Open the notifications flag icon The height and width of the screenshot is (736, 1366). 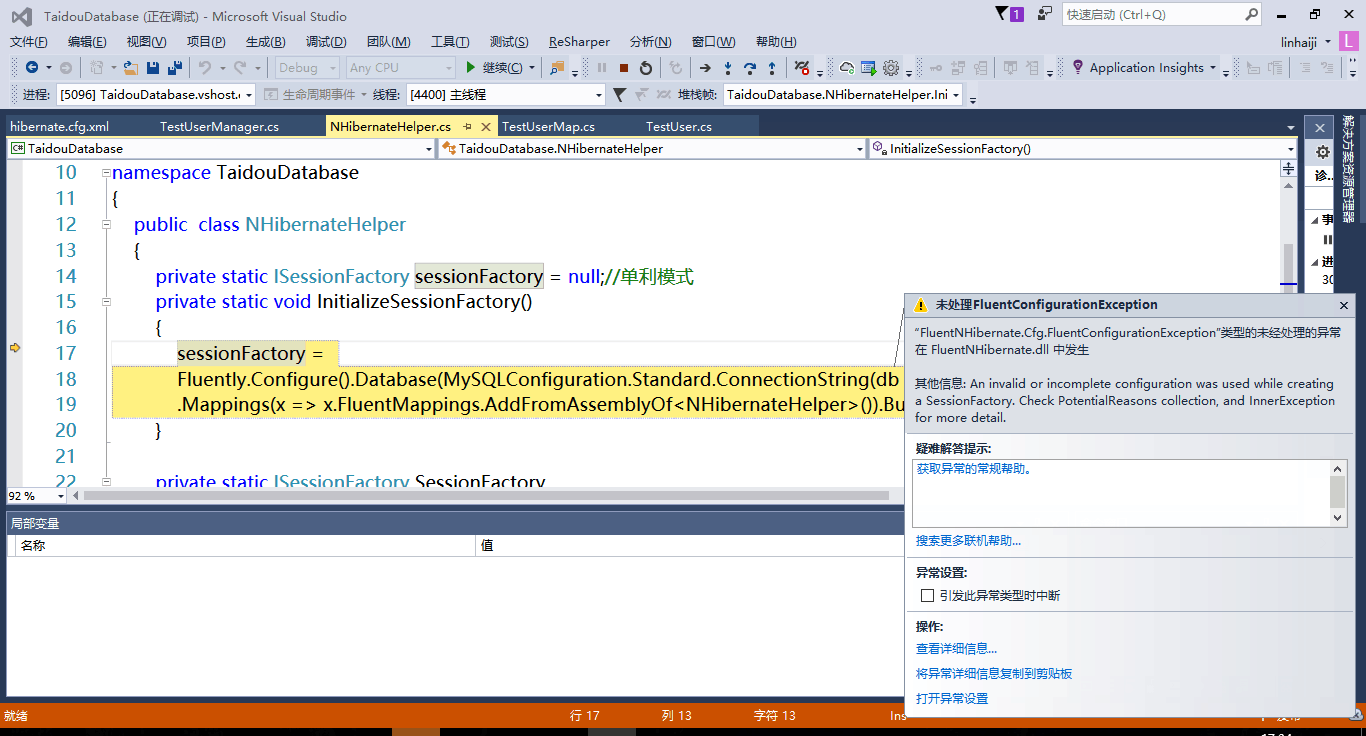[x=1003, y=14]
